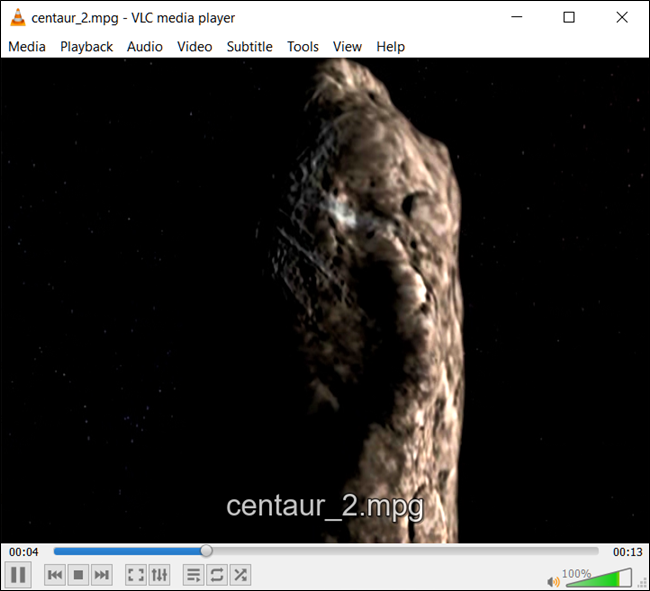The width and height of the screenshot is (650, 591).
Task: Skip to previous media track
Action: coord(55,575)
